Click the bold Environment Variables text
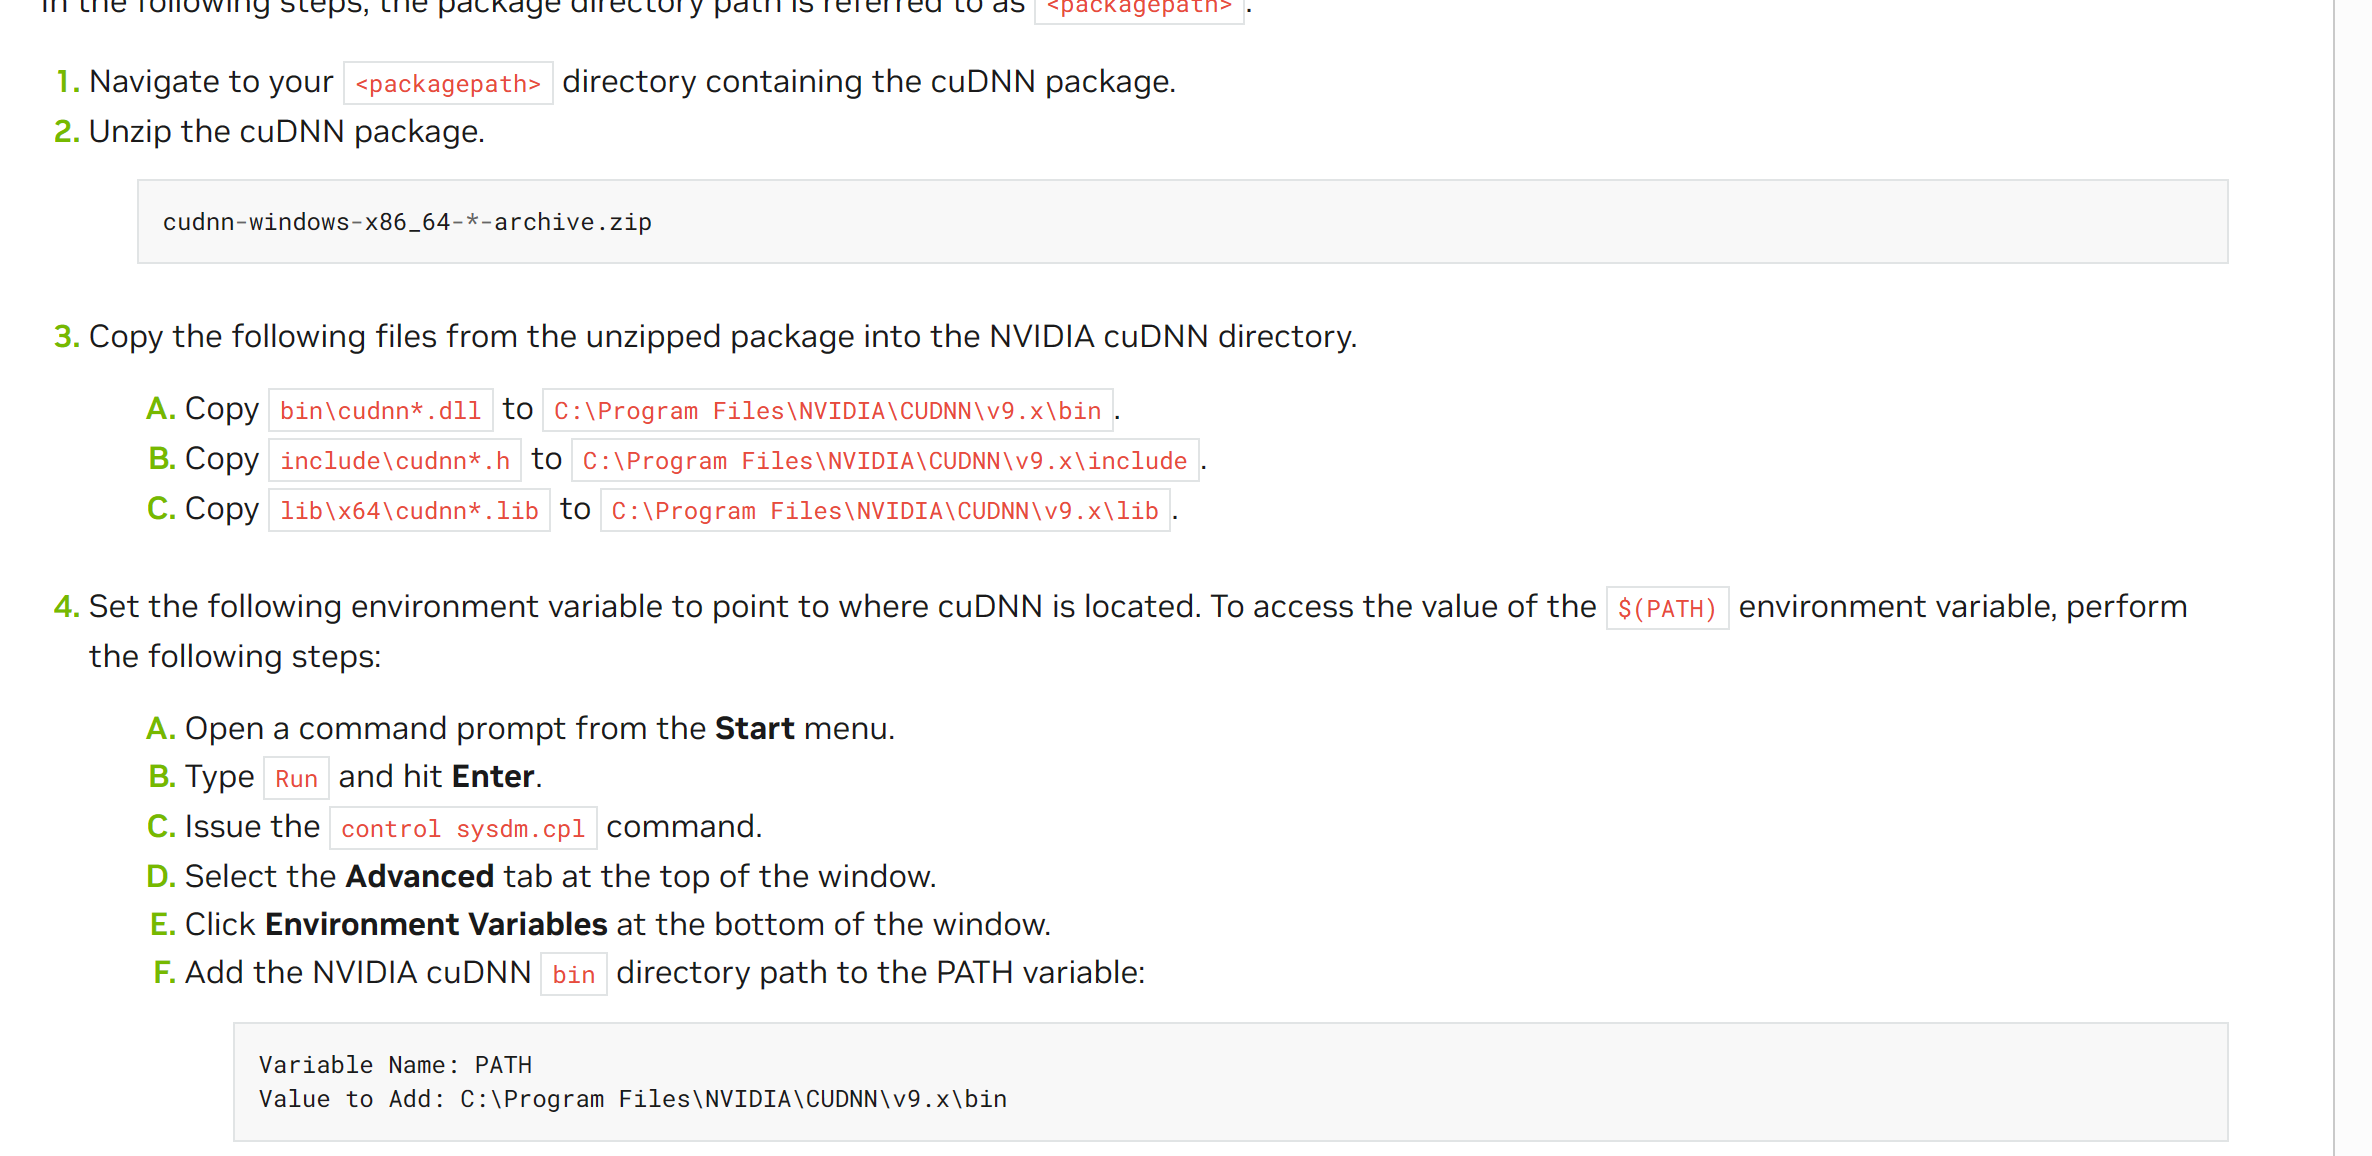The height and width of the screenshot is (1156, 2372). coord(436,924)
